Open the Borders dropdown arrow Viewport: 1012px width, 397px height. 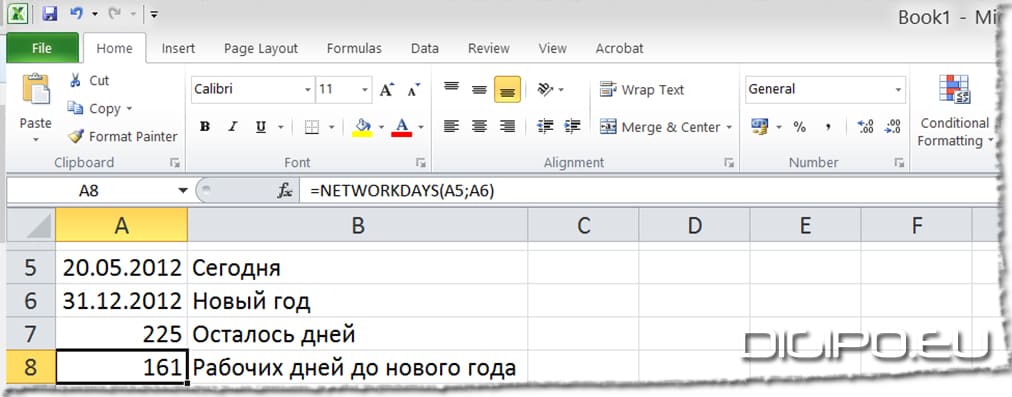pyautogui.click(x=332, y=127)
